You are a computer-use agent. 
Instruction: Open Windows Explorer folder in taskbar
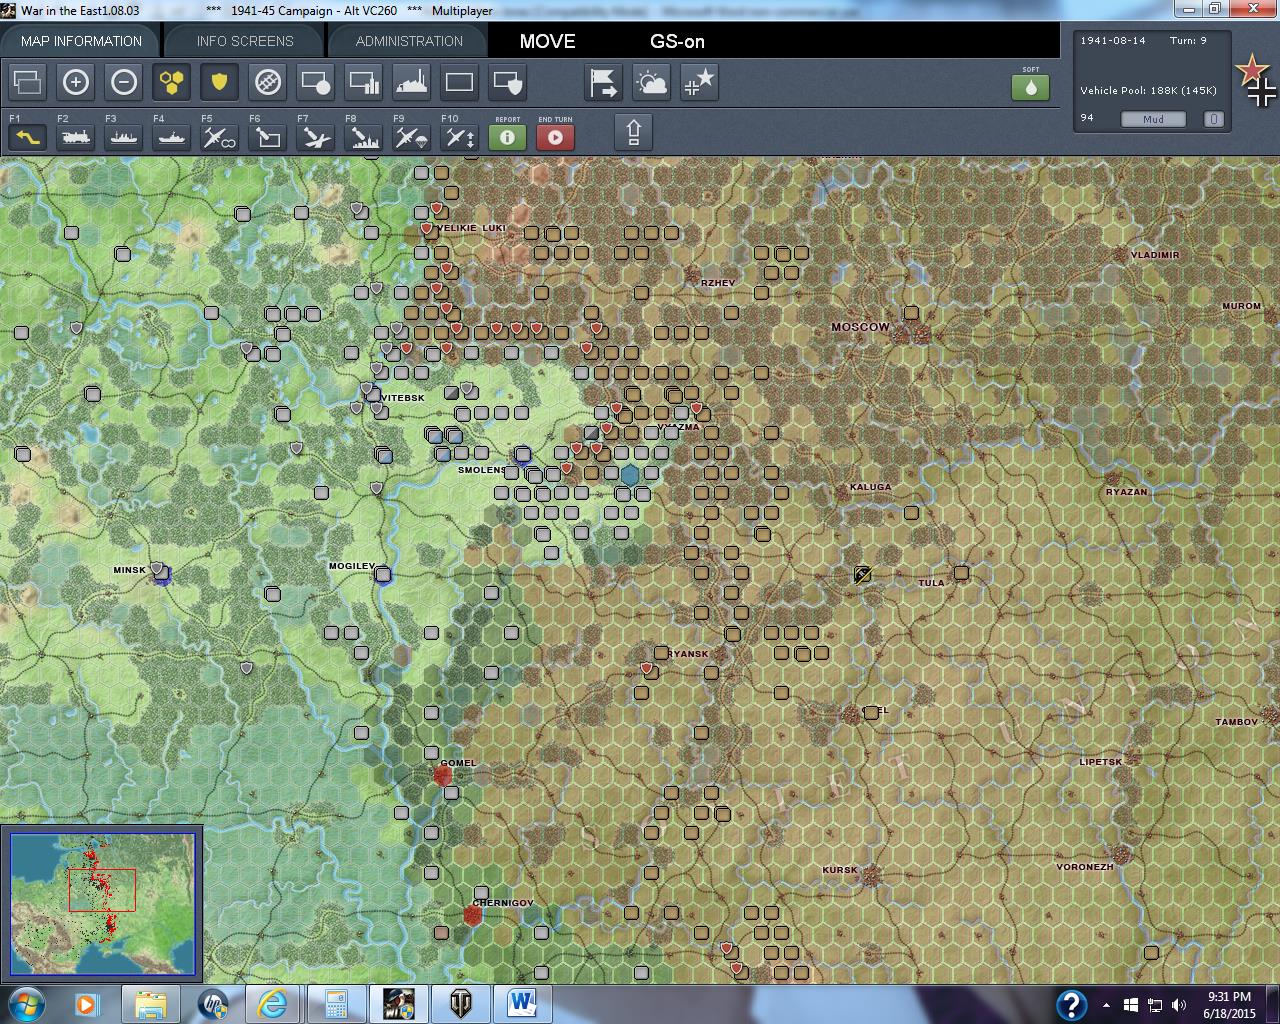click(x=150, y=1004)
